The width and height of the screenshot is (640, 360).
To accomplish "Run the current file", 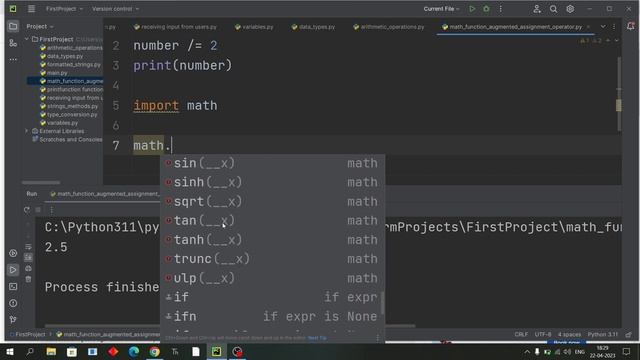I will [472, 9].
